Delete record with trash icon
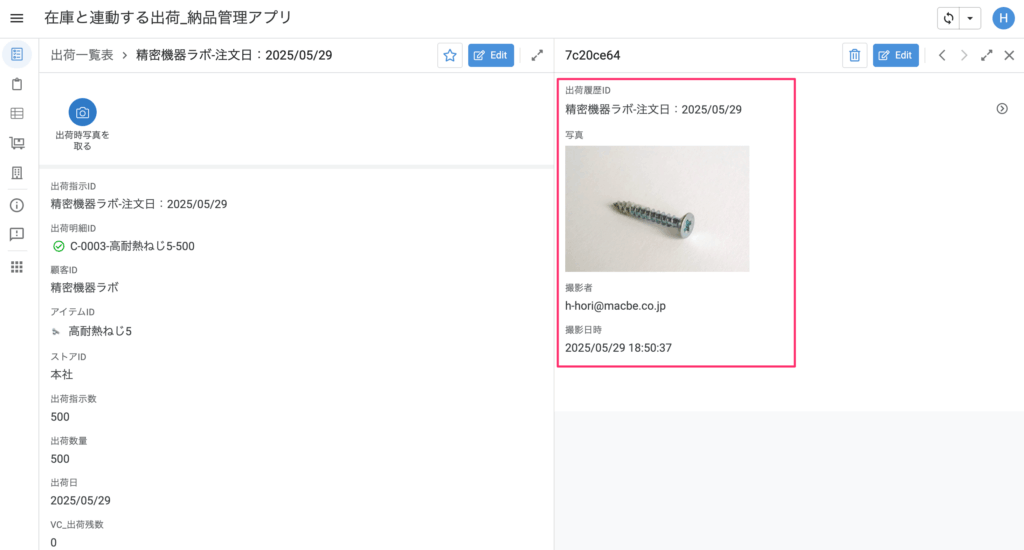This screenshot has width=1024, height=550. pos(854,56)
